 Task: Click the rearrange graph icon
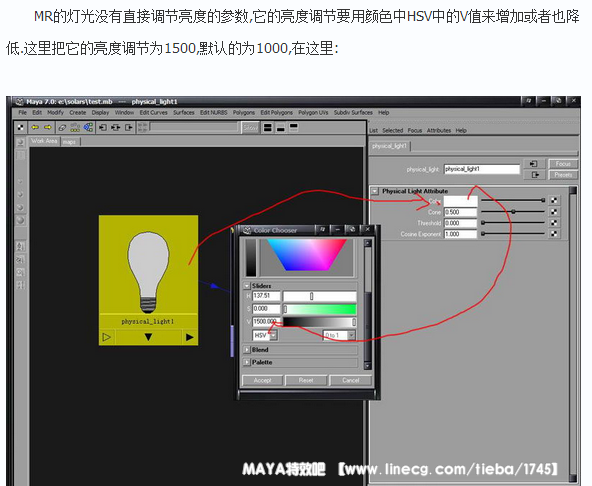click(x=75, y=128)
